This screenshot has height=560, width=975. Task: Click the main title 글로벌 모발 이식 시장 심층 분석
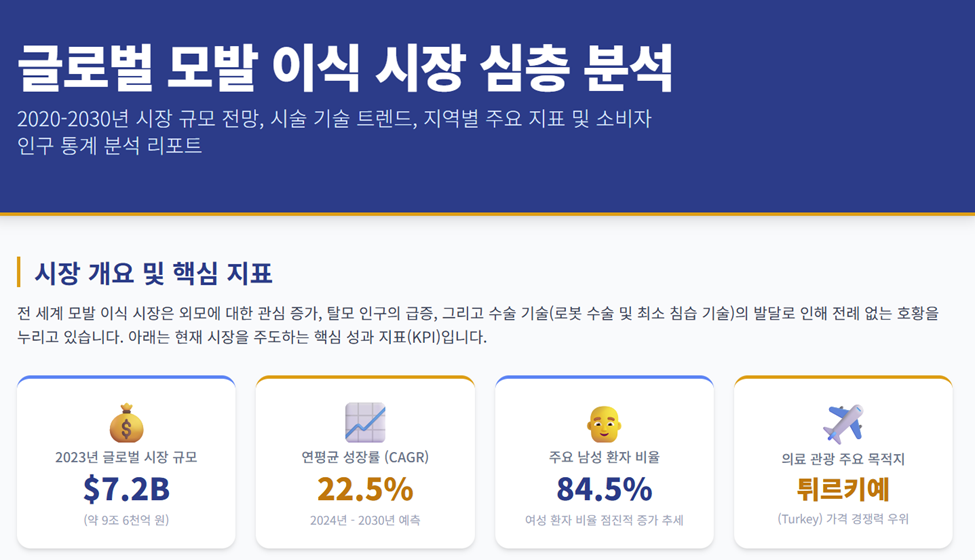[x=345, y=68]
